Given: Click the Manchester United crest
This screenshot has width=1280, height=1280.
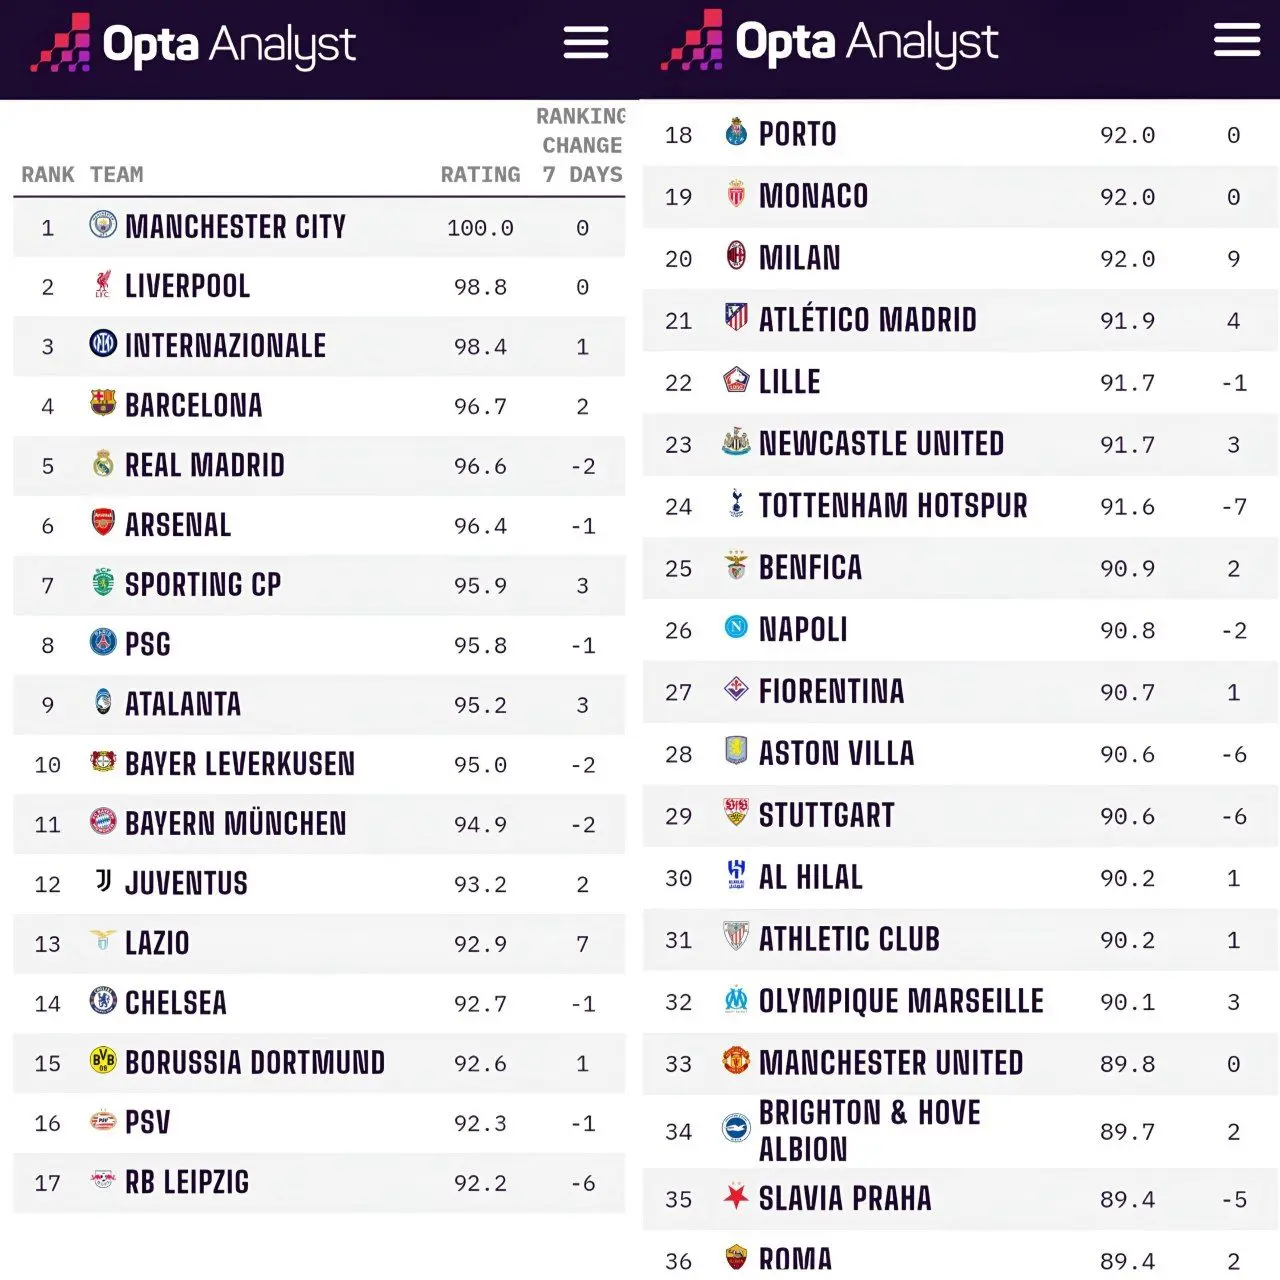Looking at the screenshot, I should (736, 1061).
